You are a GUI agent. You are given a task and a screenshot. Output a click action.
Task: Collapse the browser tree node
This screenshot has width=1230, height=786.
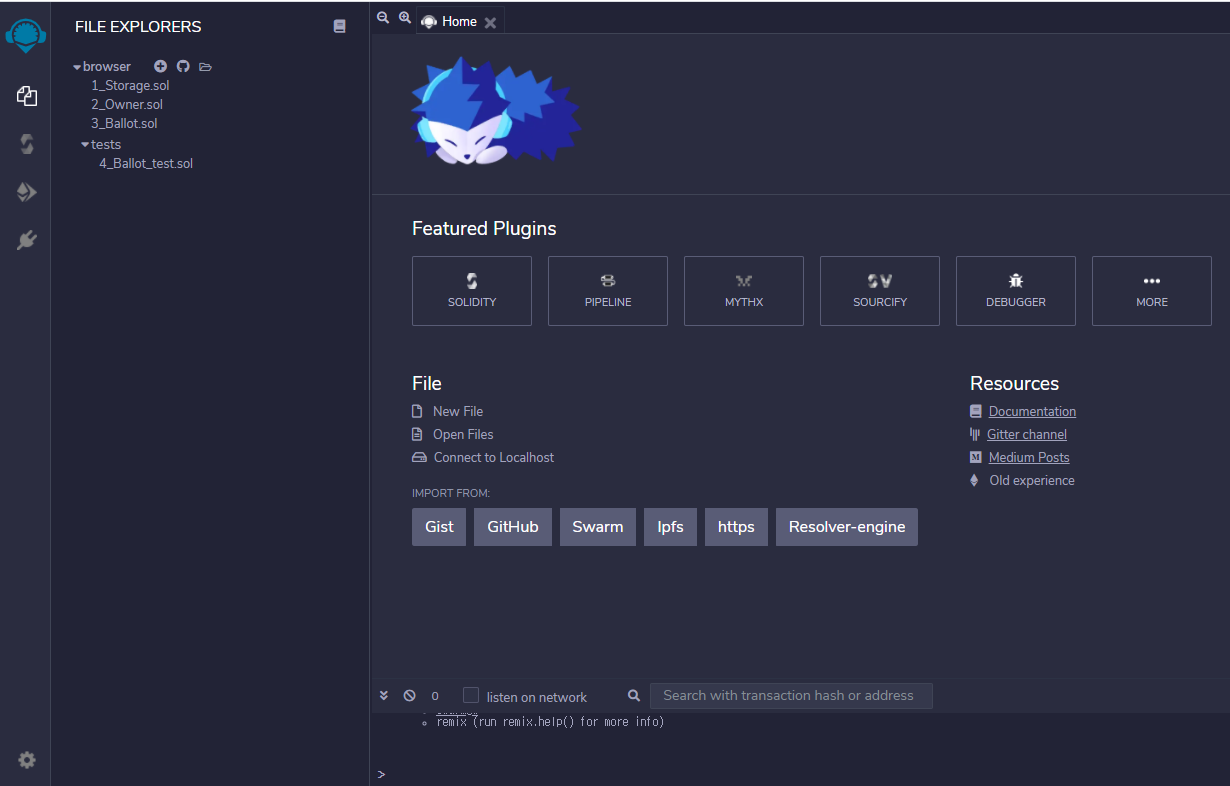pyautogui.click(x=77, y=67)
